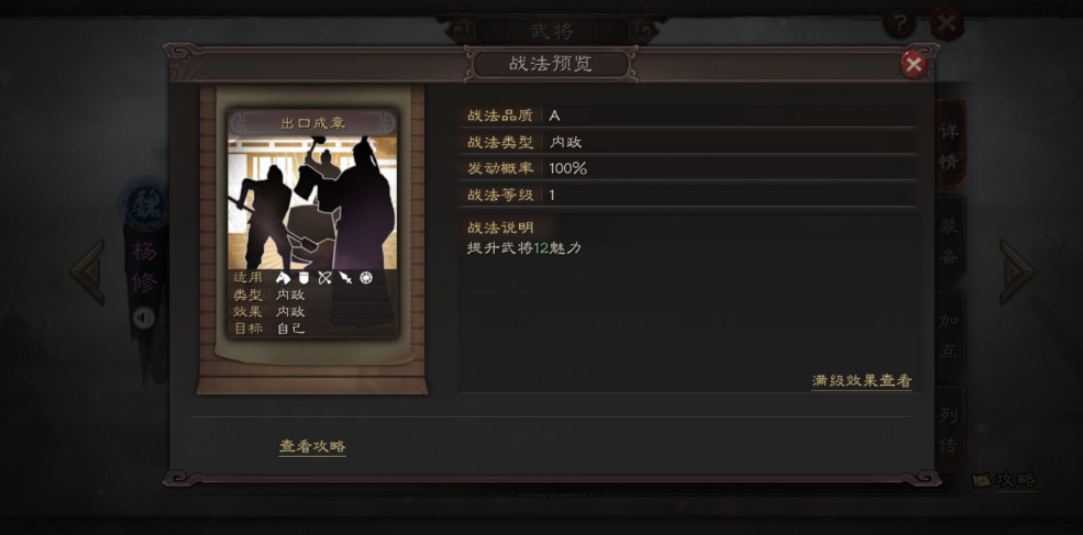Click the 攻略 scroll link at bottom right
1083x535 pixels.
(x=1005, y=480)
